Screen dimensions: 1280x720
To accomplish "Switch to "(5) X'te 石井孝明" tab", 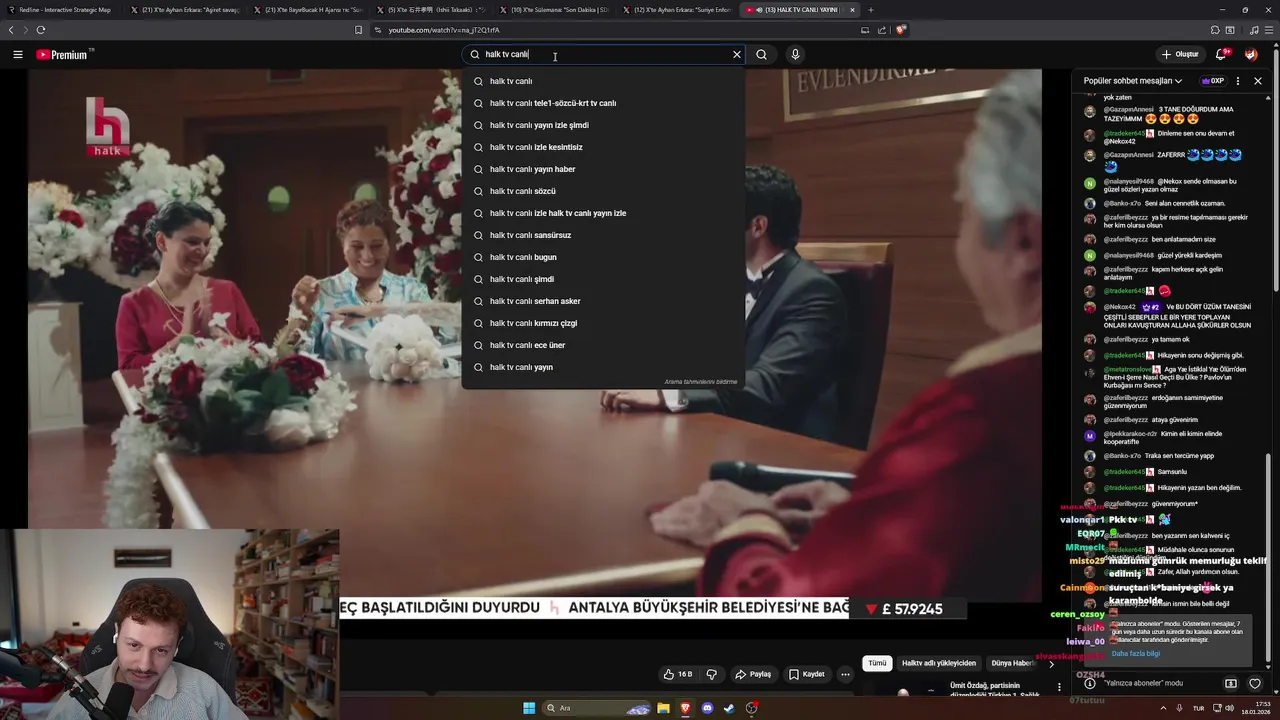I will [x=431, y=10].
